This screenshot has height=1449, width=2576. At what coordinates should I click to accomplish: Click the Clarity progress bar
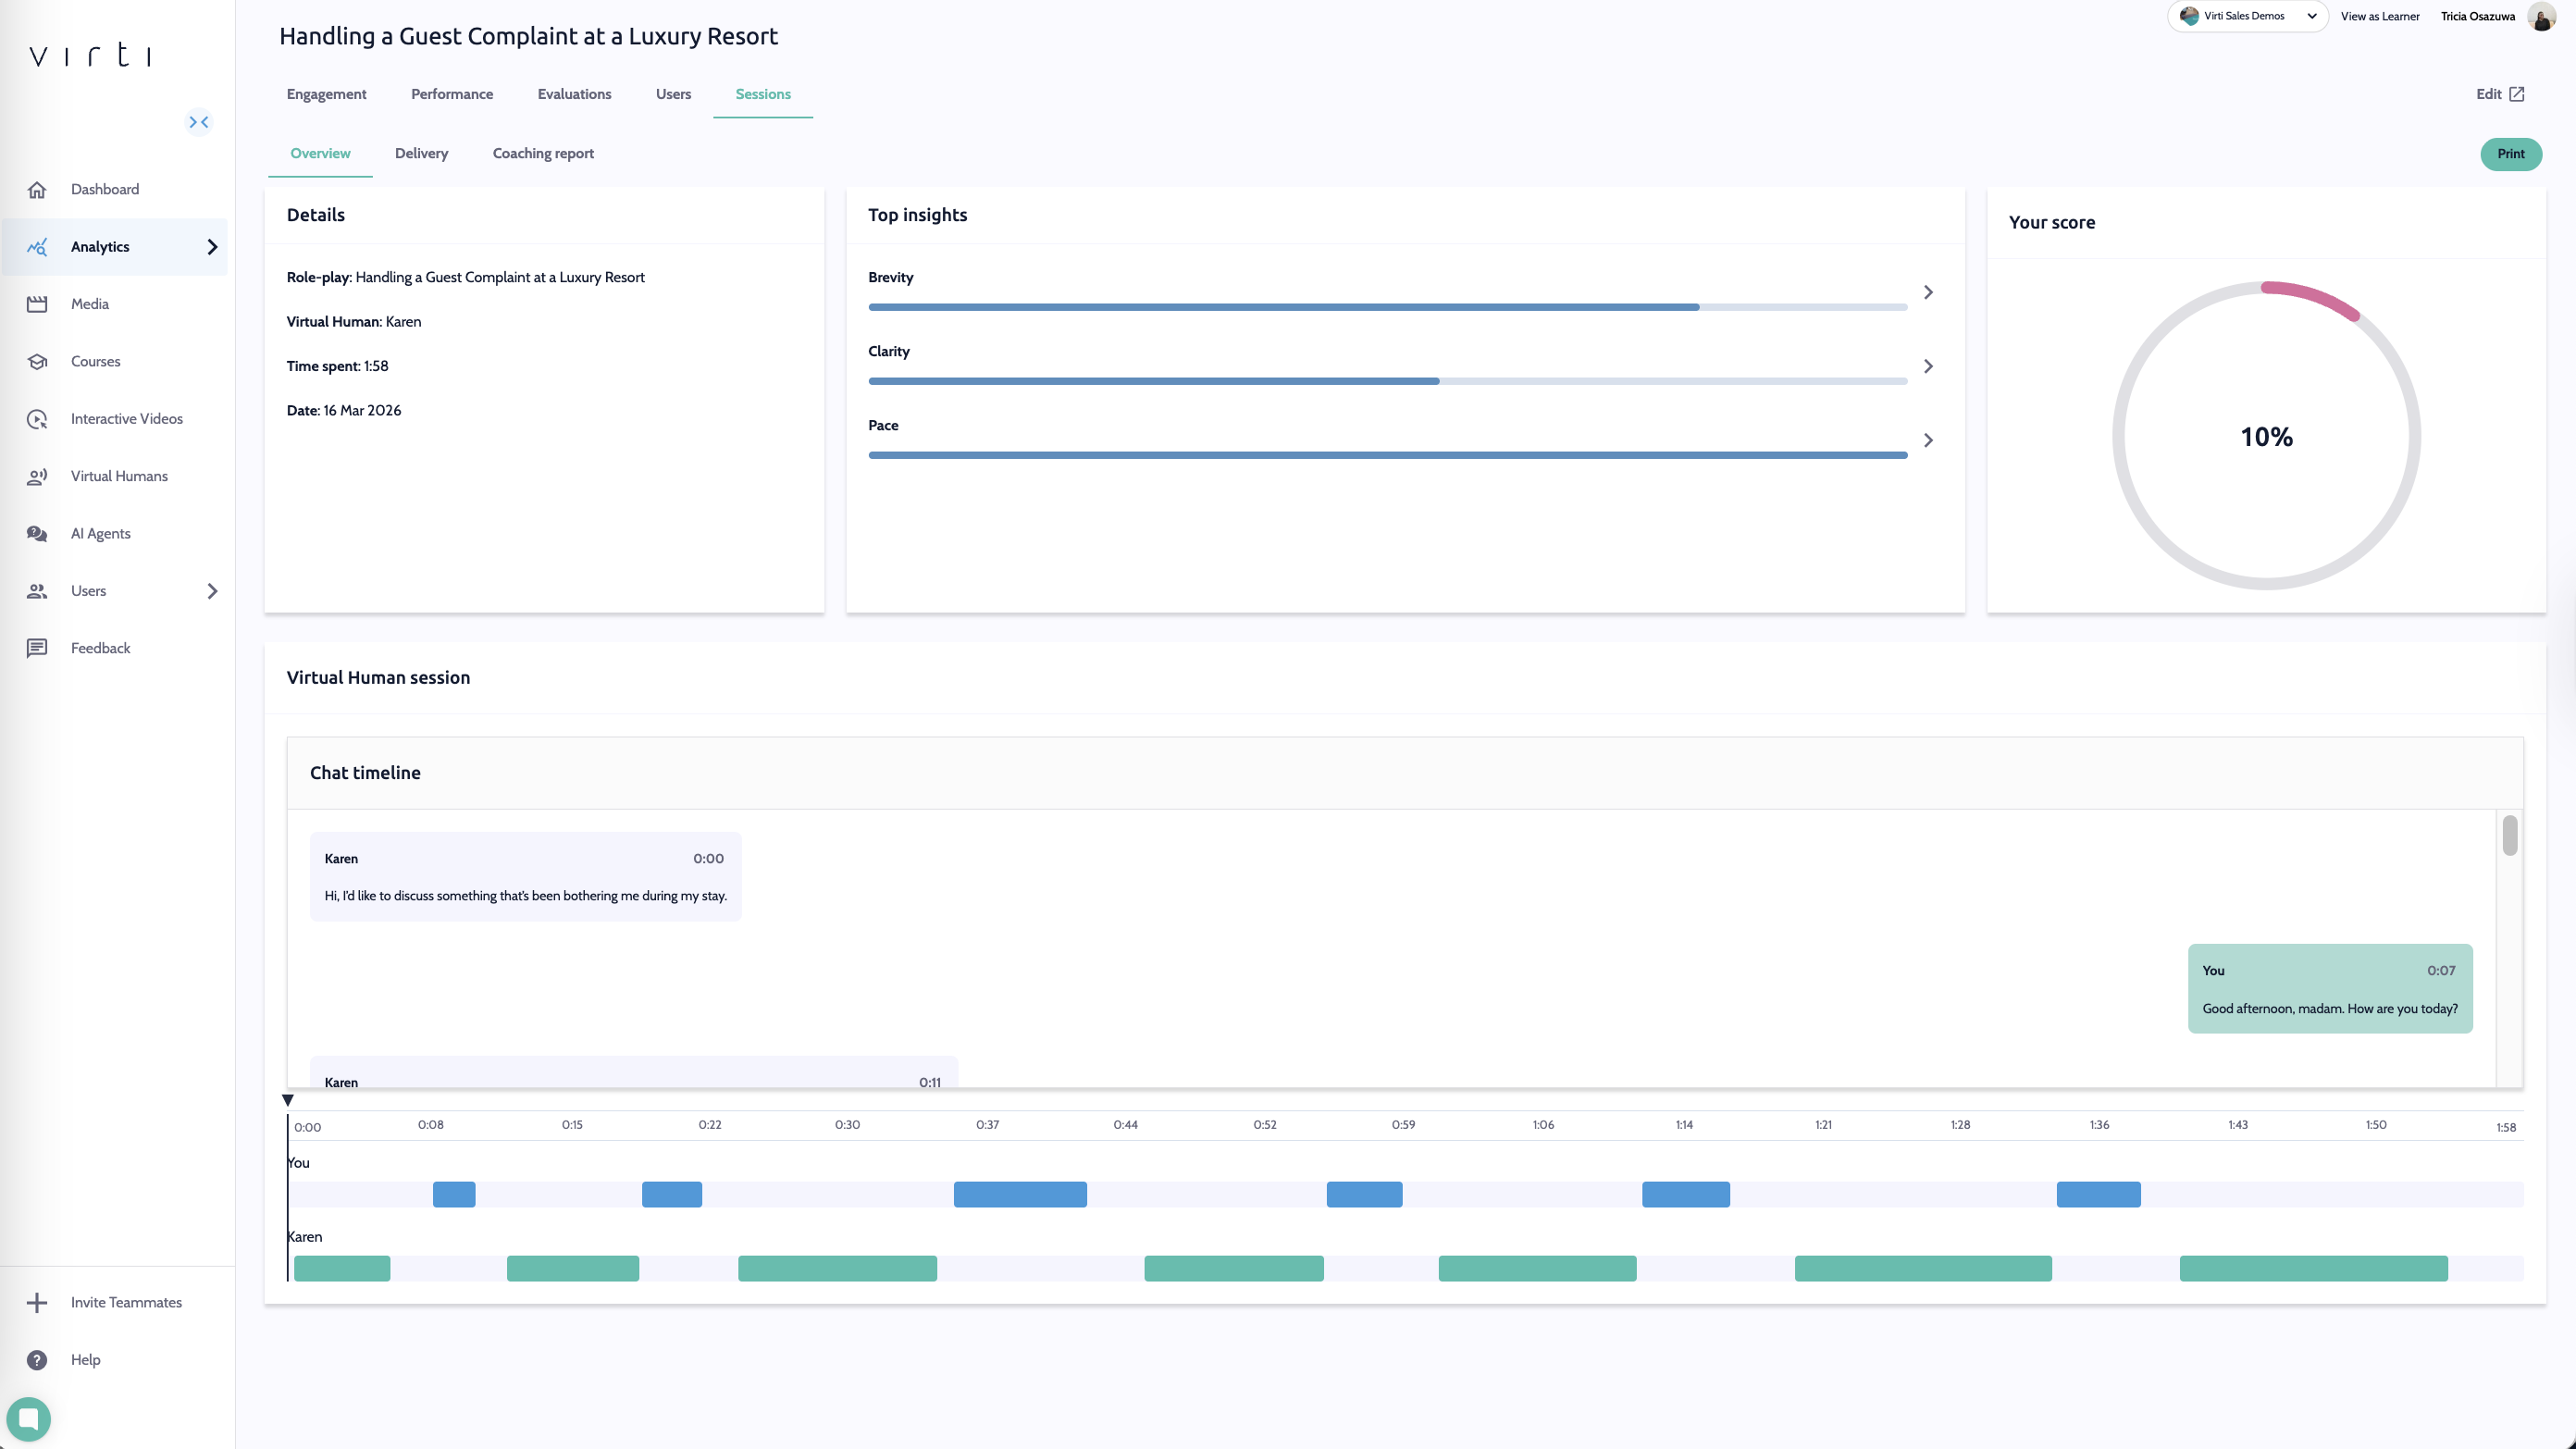1387,381
